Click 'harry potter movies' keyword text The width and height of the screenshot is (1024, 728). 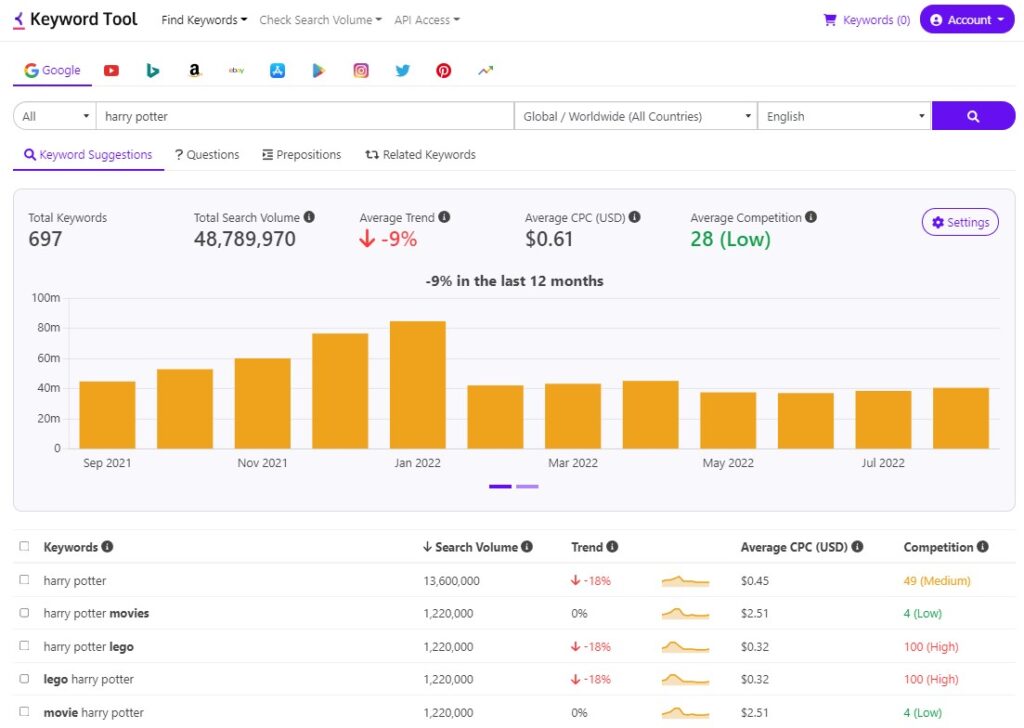96,613
